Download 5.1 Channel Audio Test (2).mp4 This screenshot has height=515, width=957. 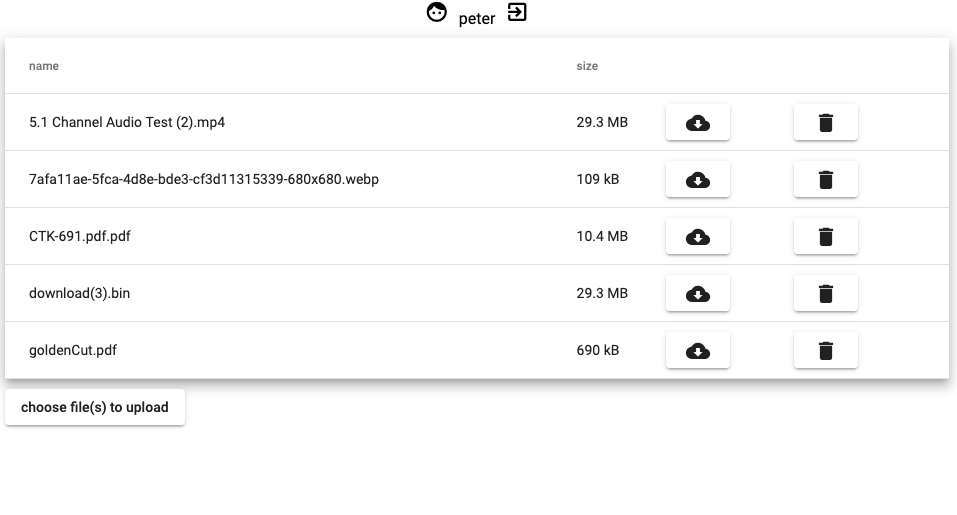[x=697, y=123]
